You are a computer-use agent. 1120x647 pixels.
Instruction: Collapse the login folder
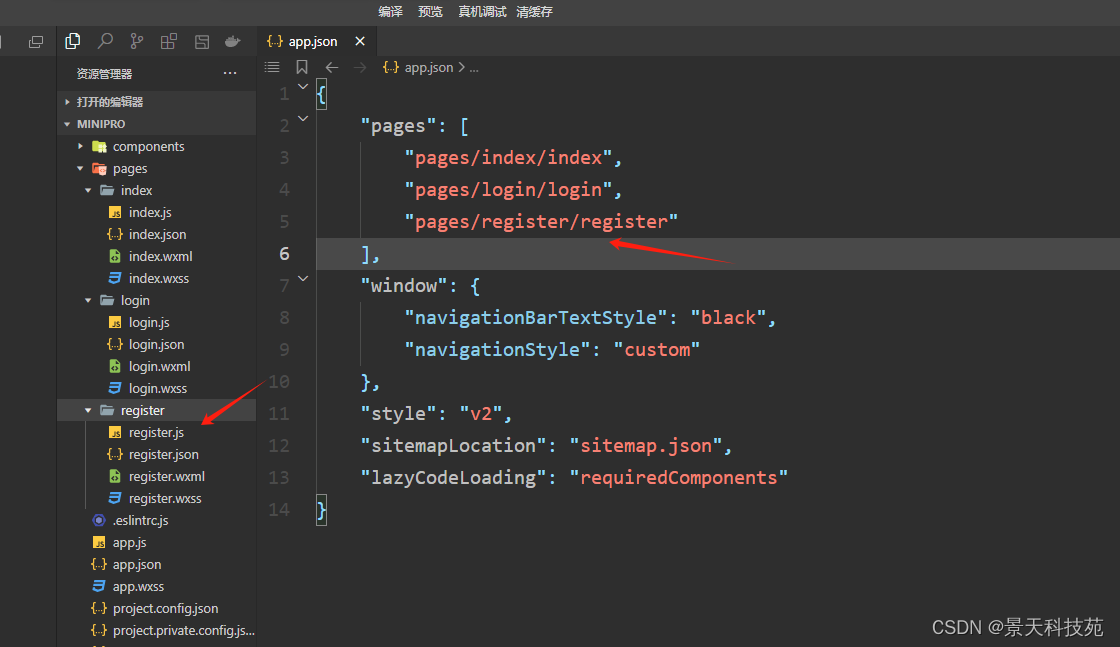click(88, 301)
